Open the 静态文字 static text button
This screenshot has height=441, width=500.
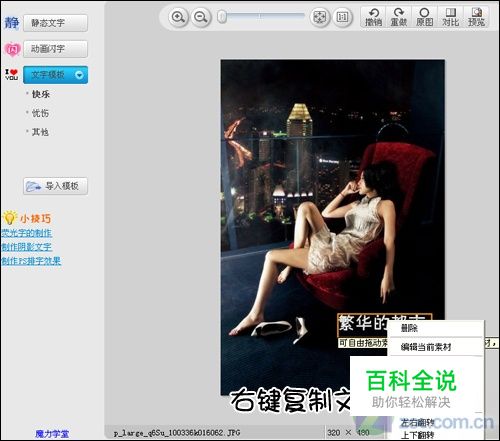pyautogui.click(x=55, y=23)
